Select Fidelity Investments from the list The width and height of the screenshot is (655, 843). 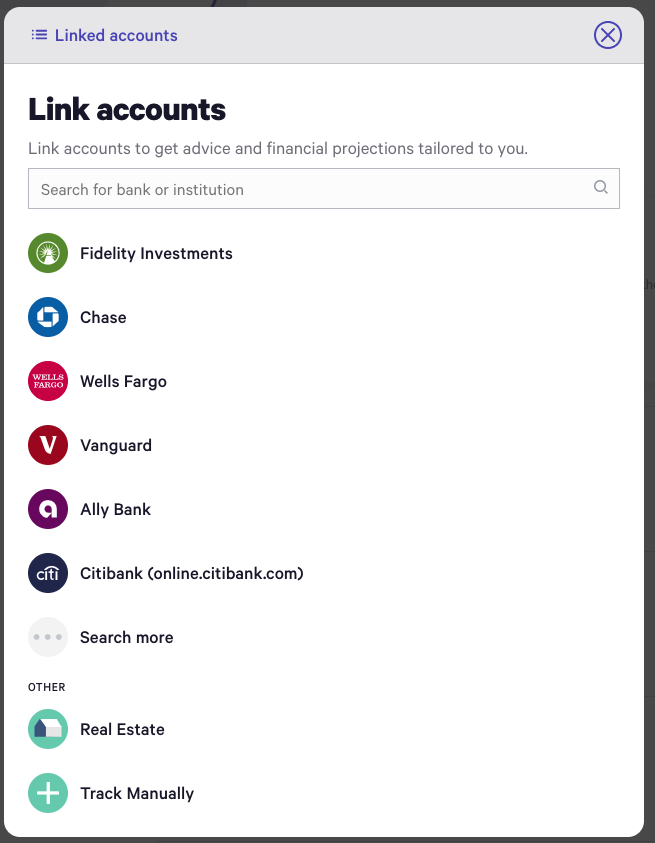point(156,253)
